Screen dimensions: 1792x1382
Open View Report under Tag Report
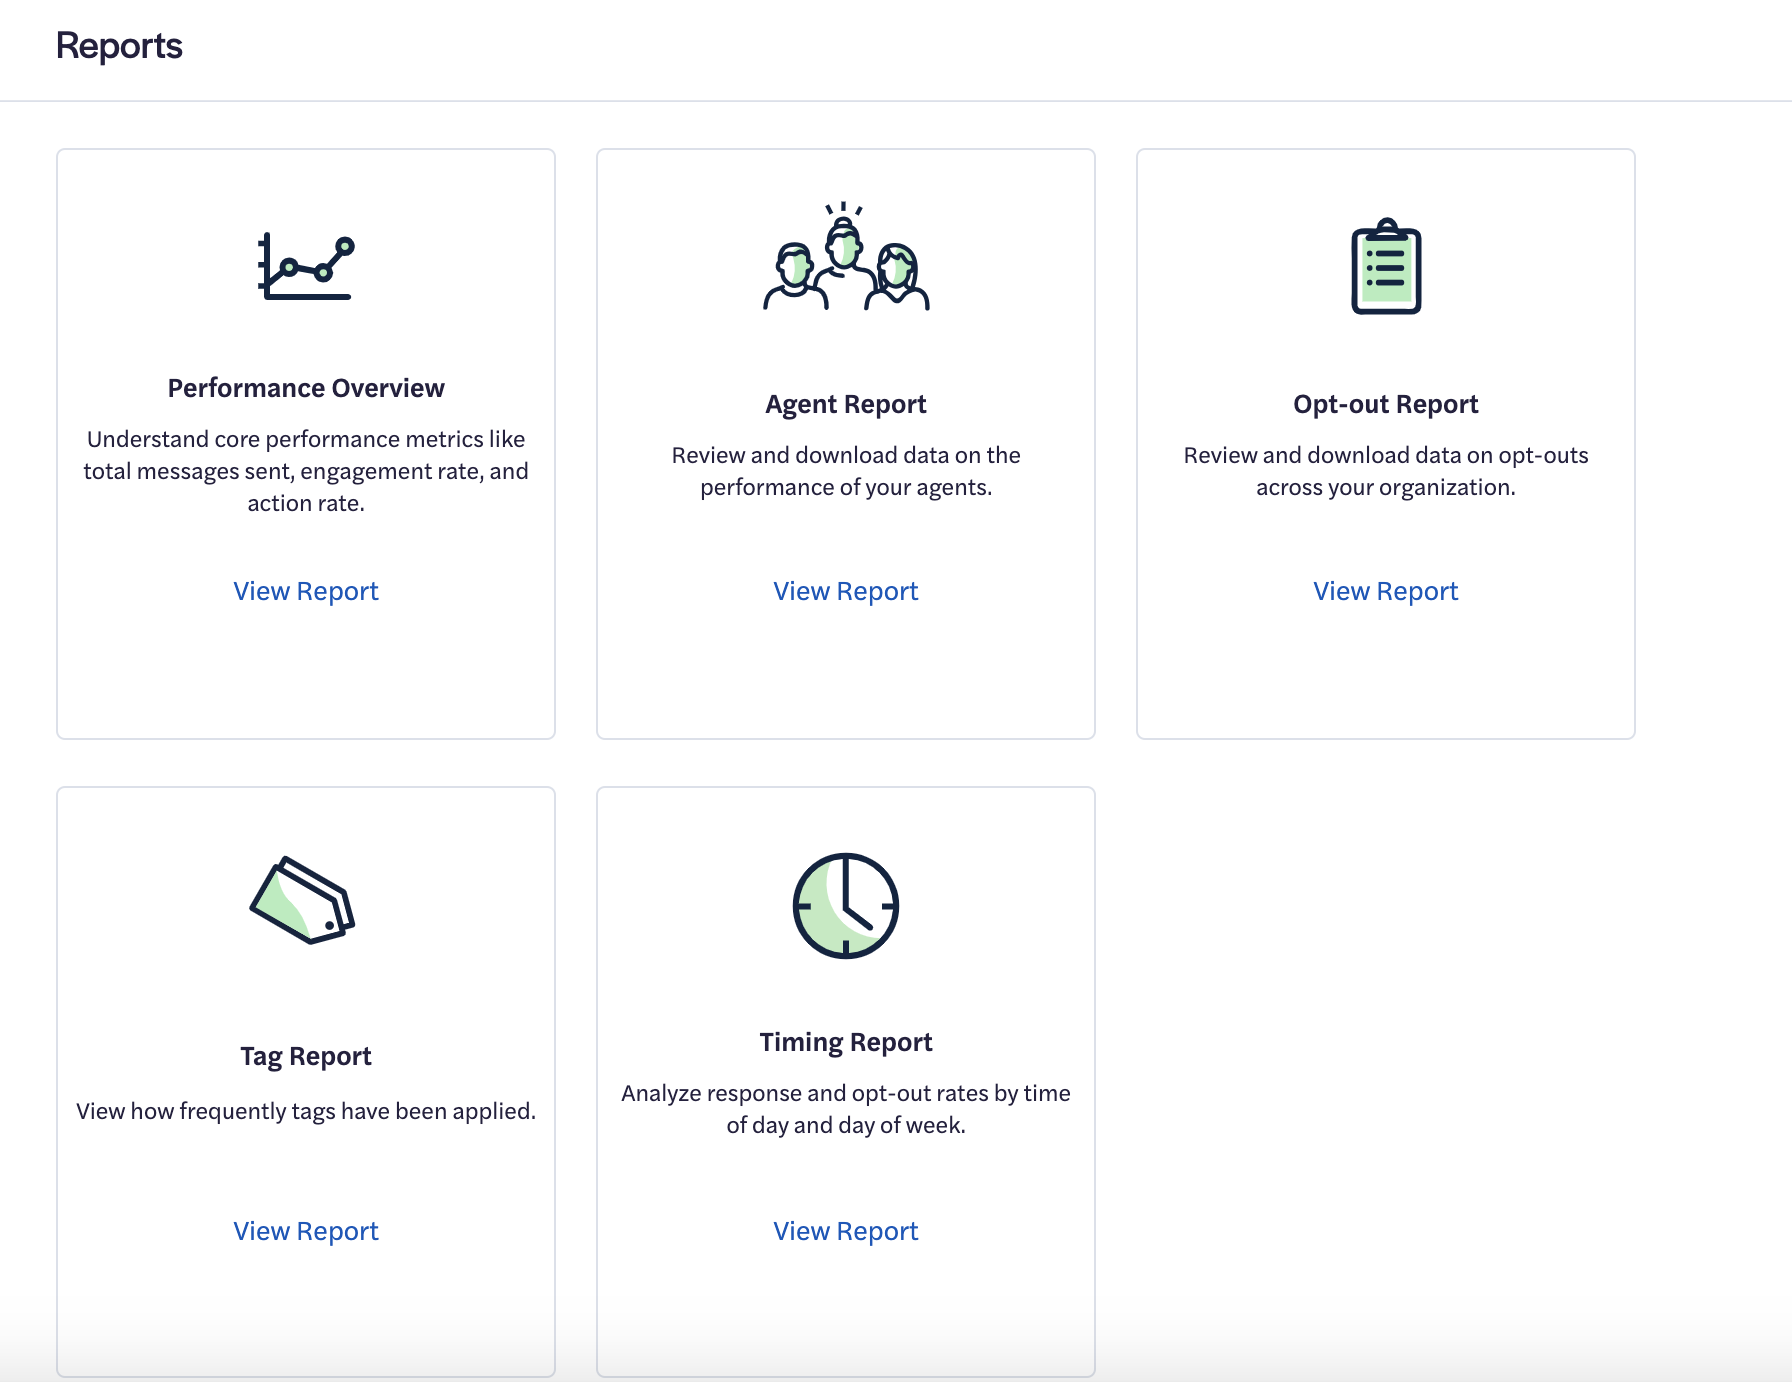306,1231
